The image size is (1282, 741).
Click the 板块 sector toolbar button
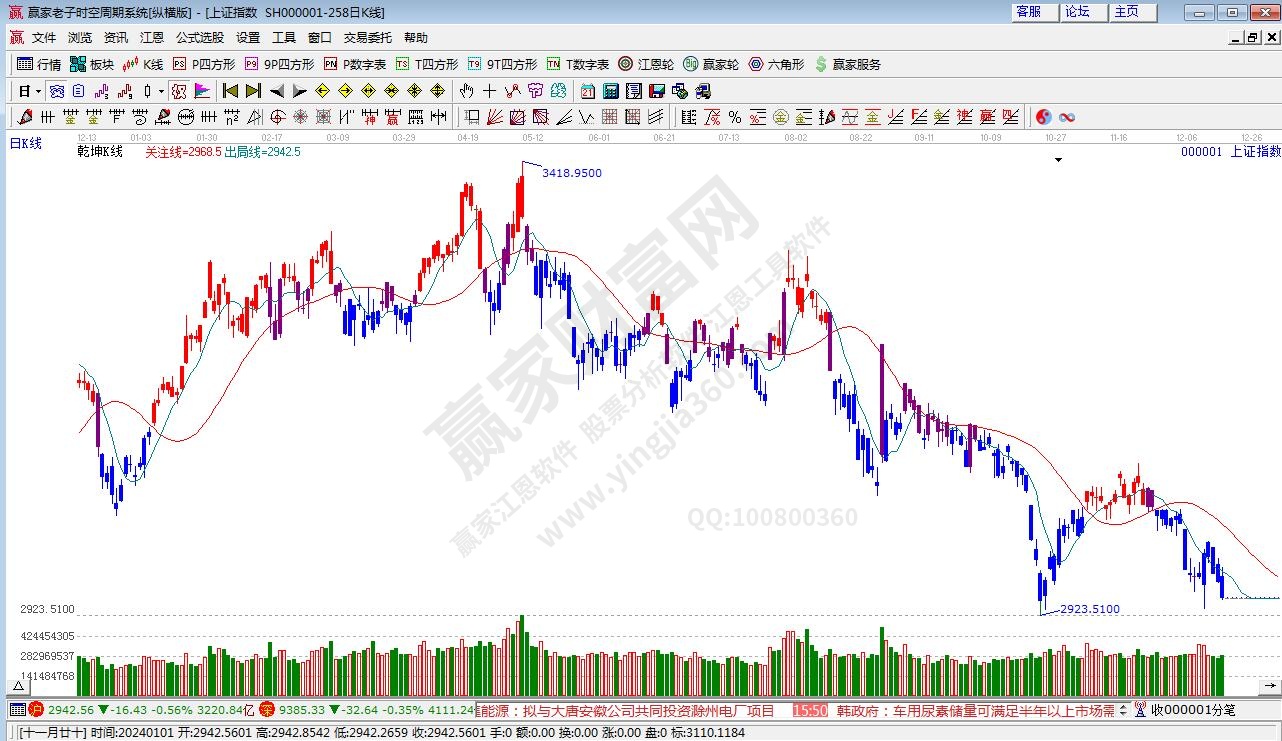pyautogui.click(x=92, y=64)
